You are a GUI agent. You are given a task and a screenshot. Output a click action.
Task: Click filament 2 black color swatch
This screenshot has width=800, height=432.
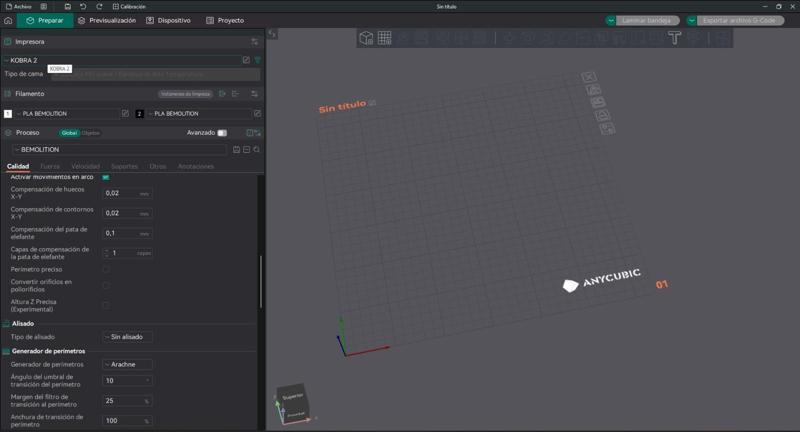[x=139, y=114]
